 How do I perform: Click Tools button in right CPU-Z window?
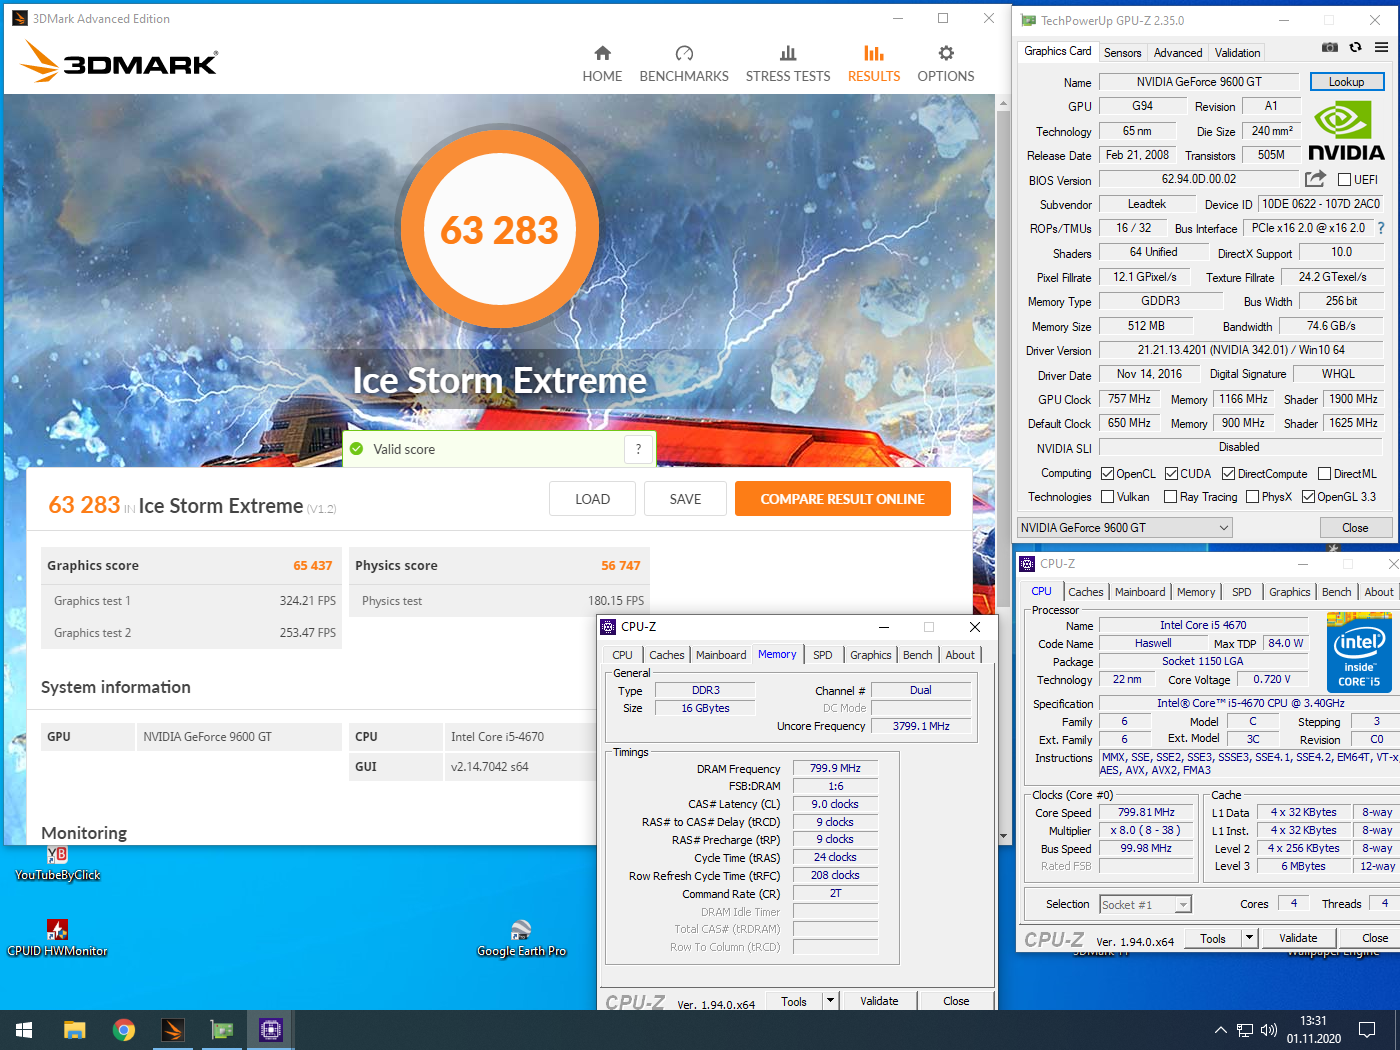point(1213,938)
